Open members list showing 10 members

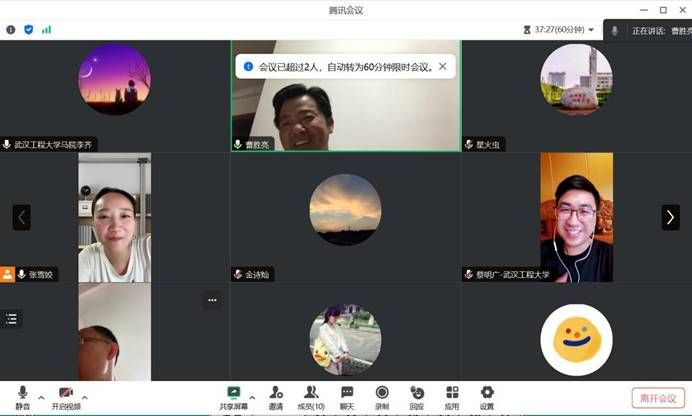(311, 394)
